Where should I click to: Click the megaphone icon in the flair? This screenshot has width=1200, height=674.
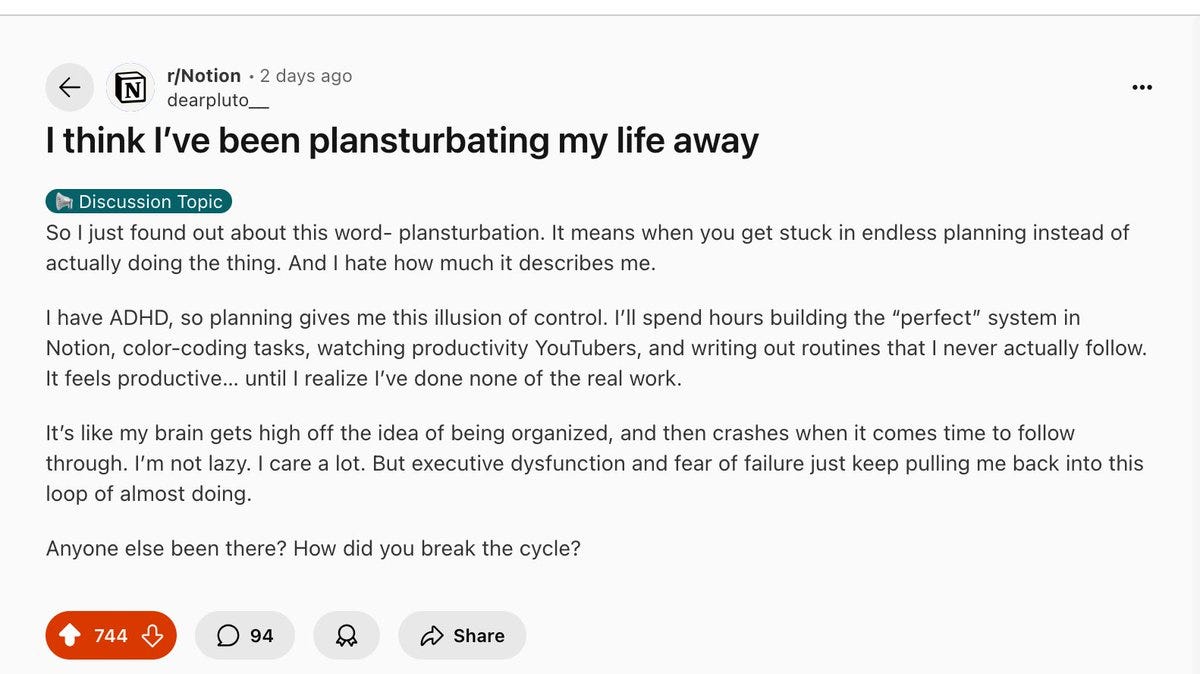[63, 202]
